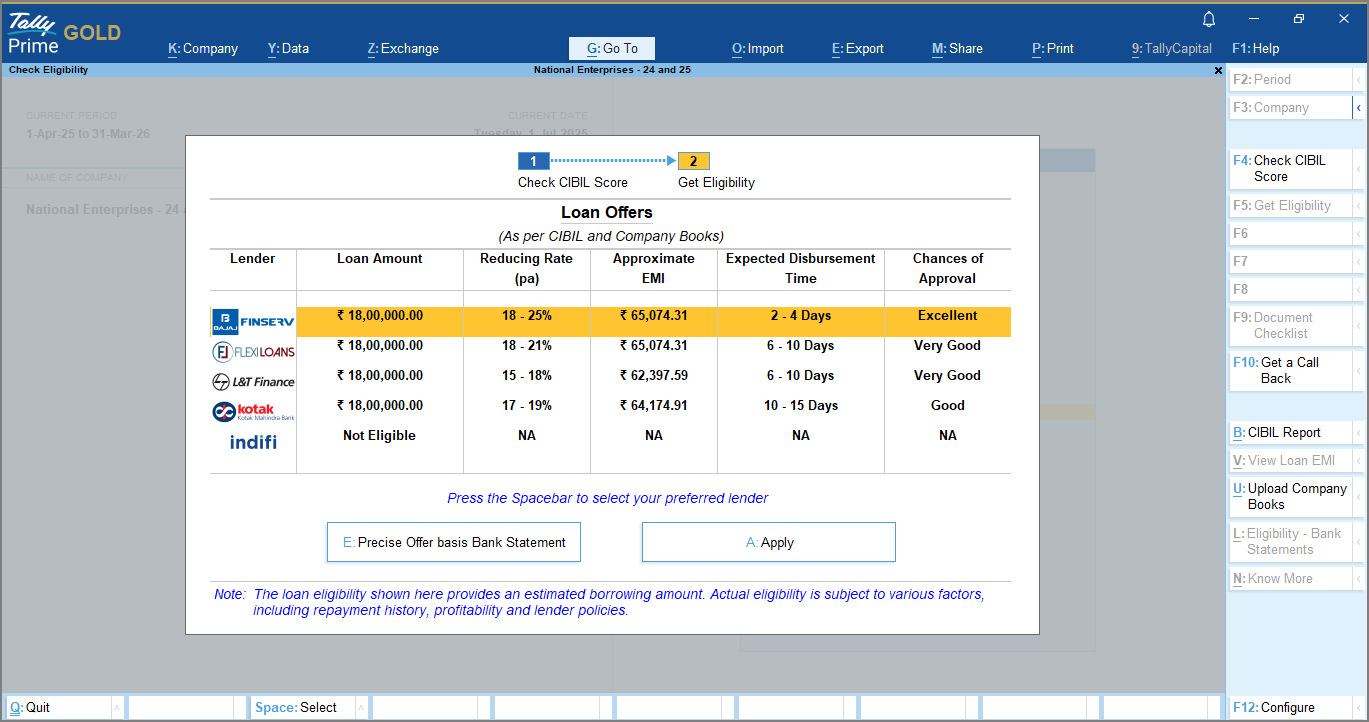Select the Bajaj Finserv lender logo

(x=253, y=321)
